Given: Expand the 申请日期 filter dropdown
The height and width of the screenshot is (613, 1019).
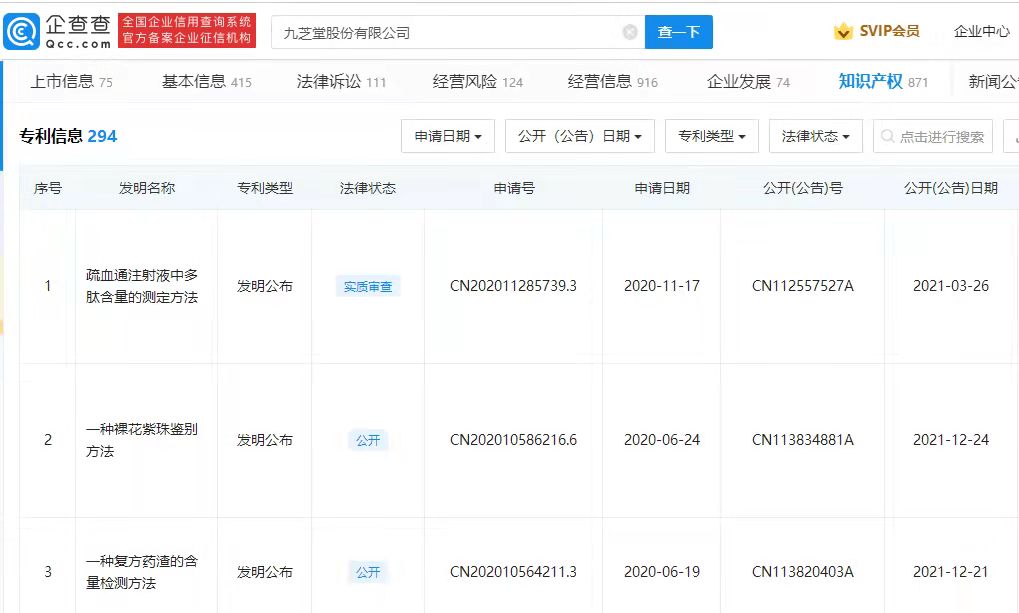Looking at the screenshot, I should pos(448,136).
